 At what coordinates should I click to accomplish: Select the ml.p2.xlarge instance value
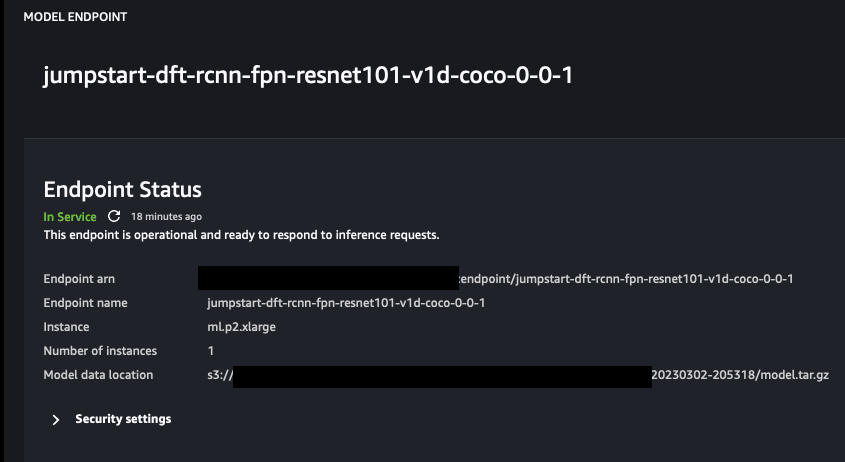coord(241,327)
